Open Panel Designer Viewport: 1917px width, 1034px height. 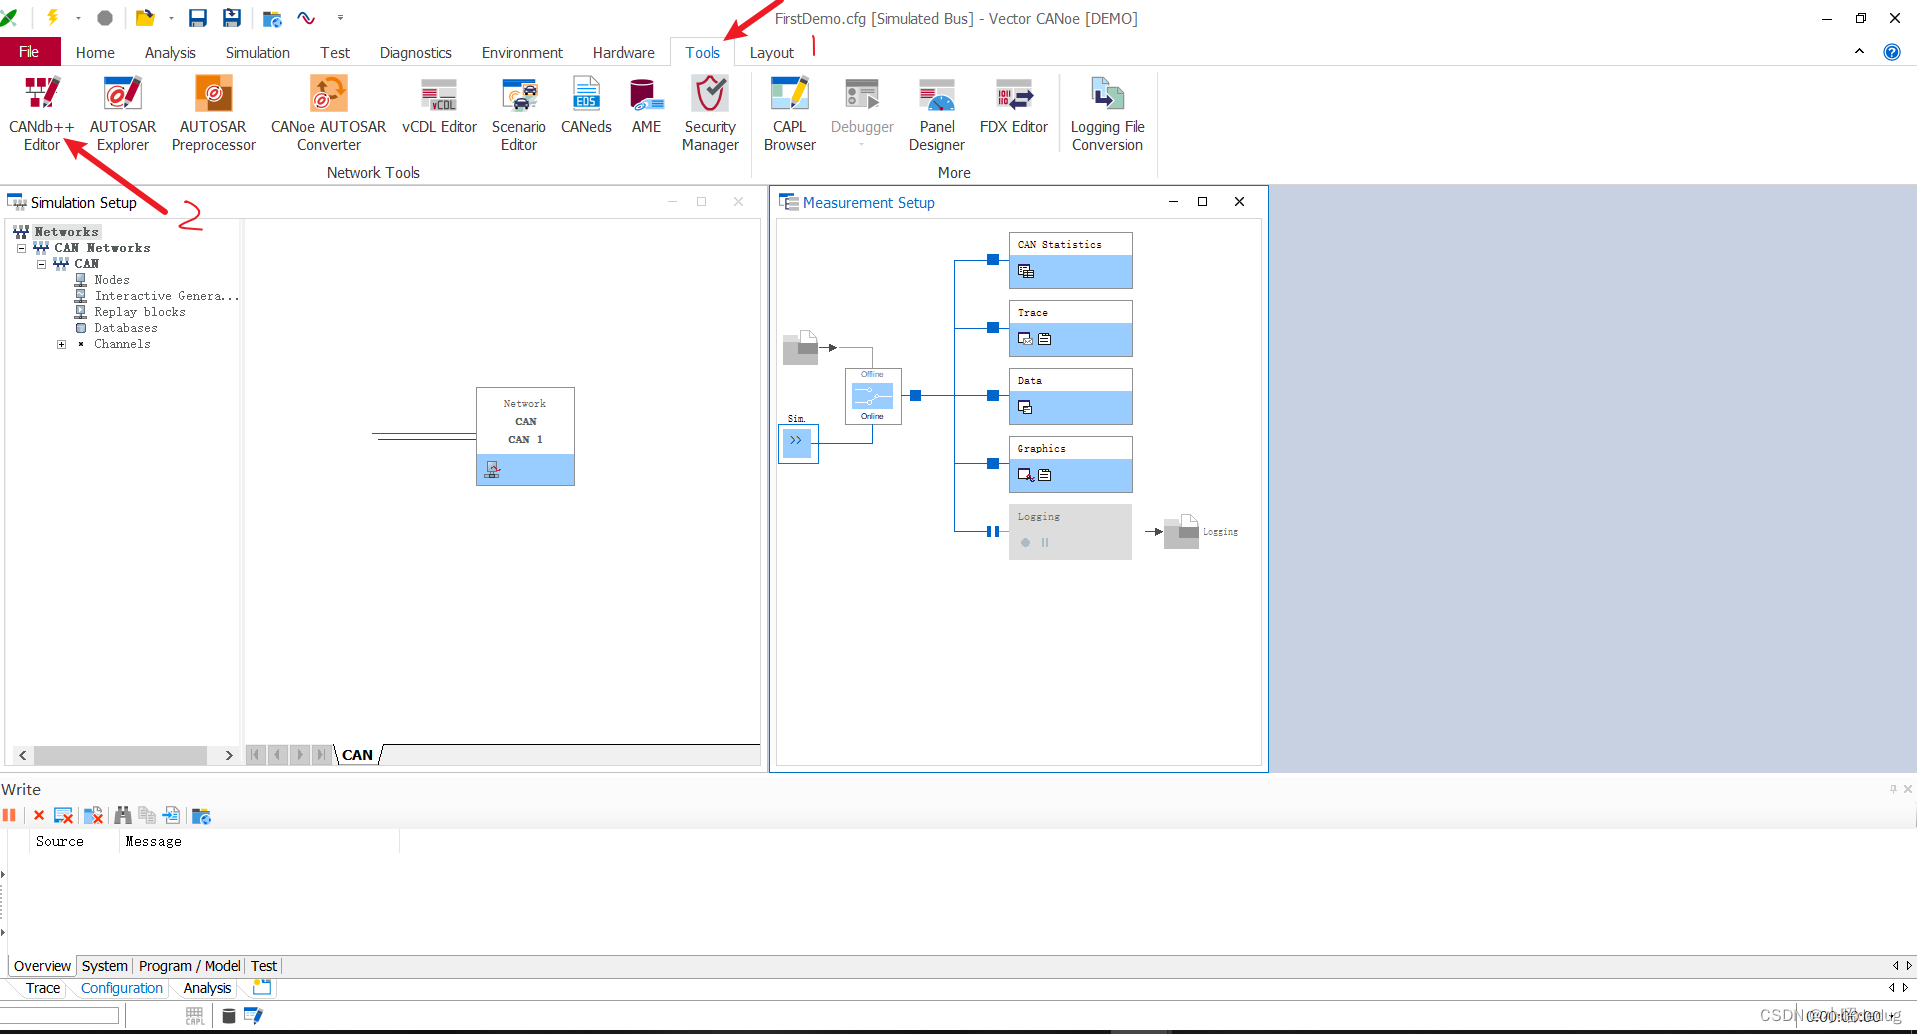[936, 114]
